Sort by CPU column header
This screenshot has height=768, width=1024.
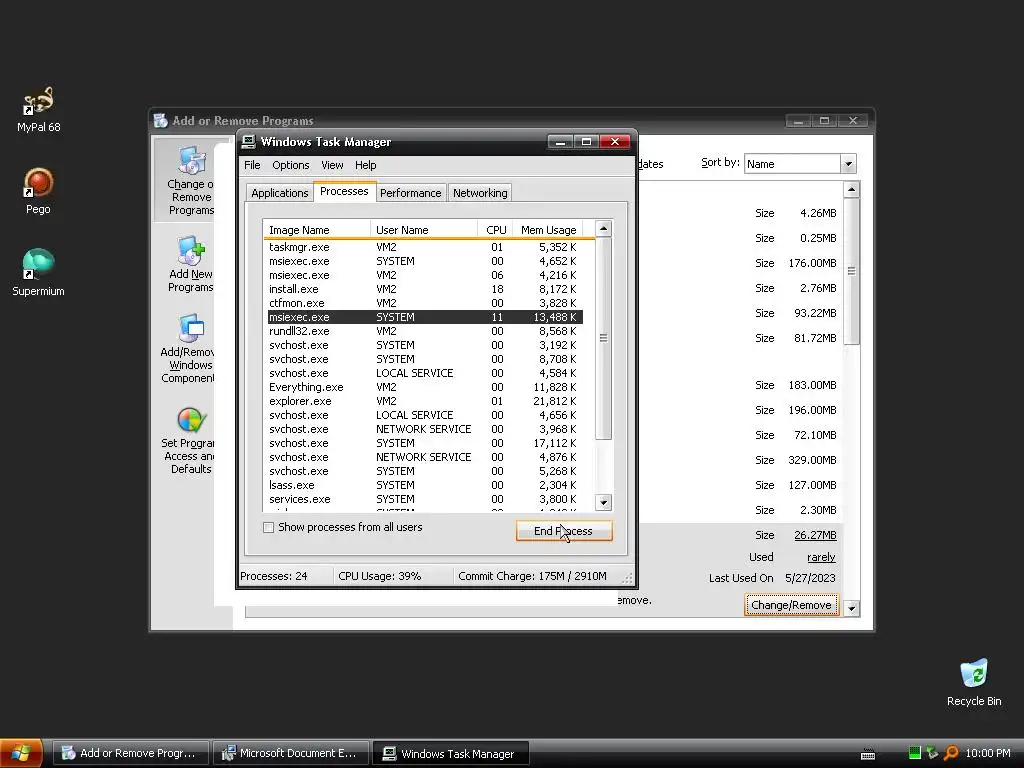(496, 230)
